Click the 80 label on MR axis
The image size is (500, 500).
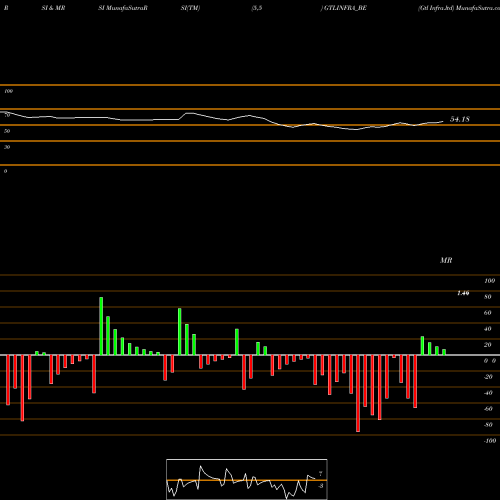488,297
